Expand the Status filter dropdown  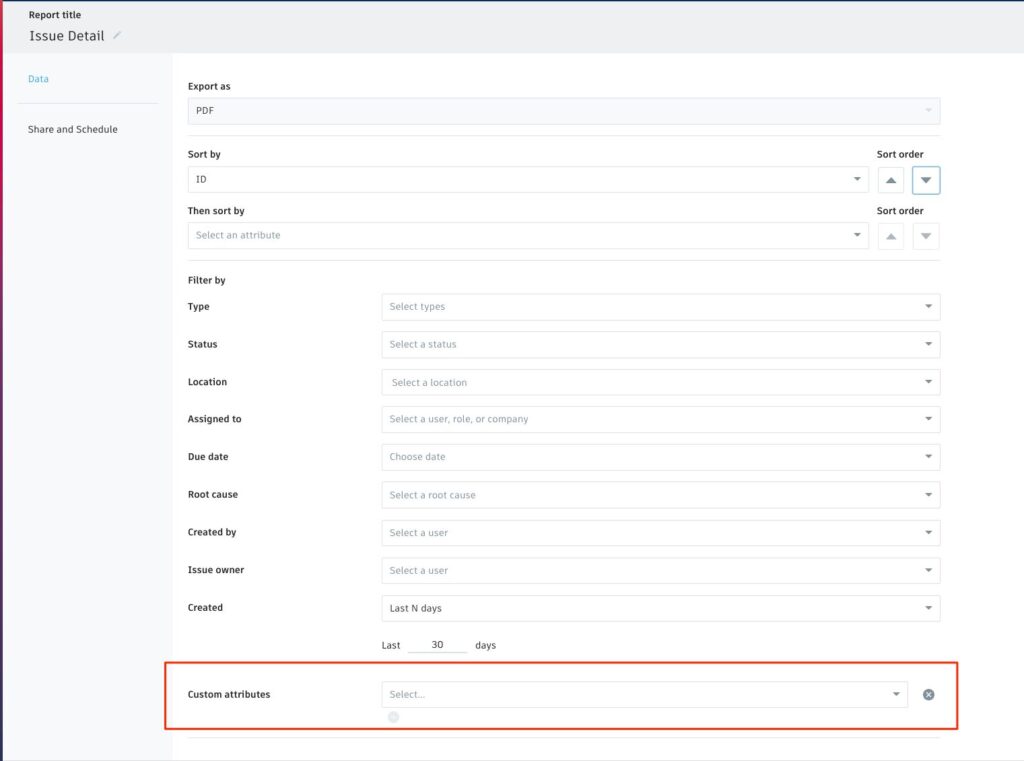pyautogui.click(x=660, y=344)
